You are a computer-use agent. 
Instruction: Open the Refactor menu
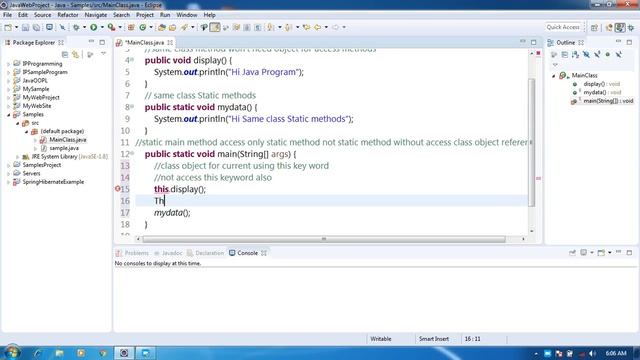coord(68,15)
